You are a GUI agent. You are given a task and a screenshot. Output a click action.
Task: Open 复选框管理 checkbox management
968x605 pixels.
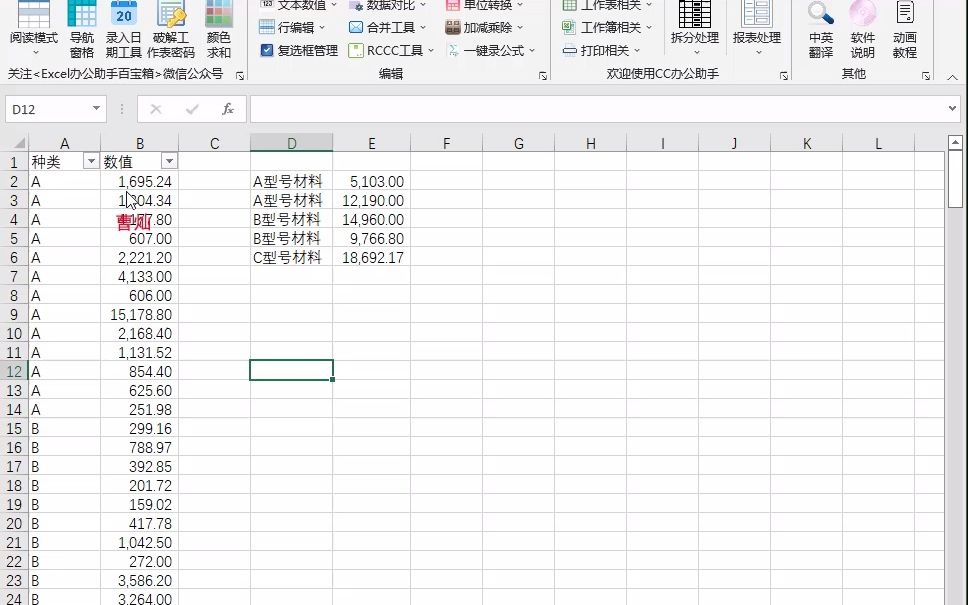click(303, 51)
